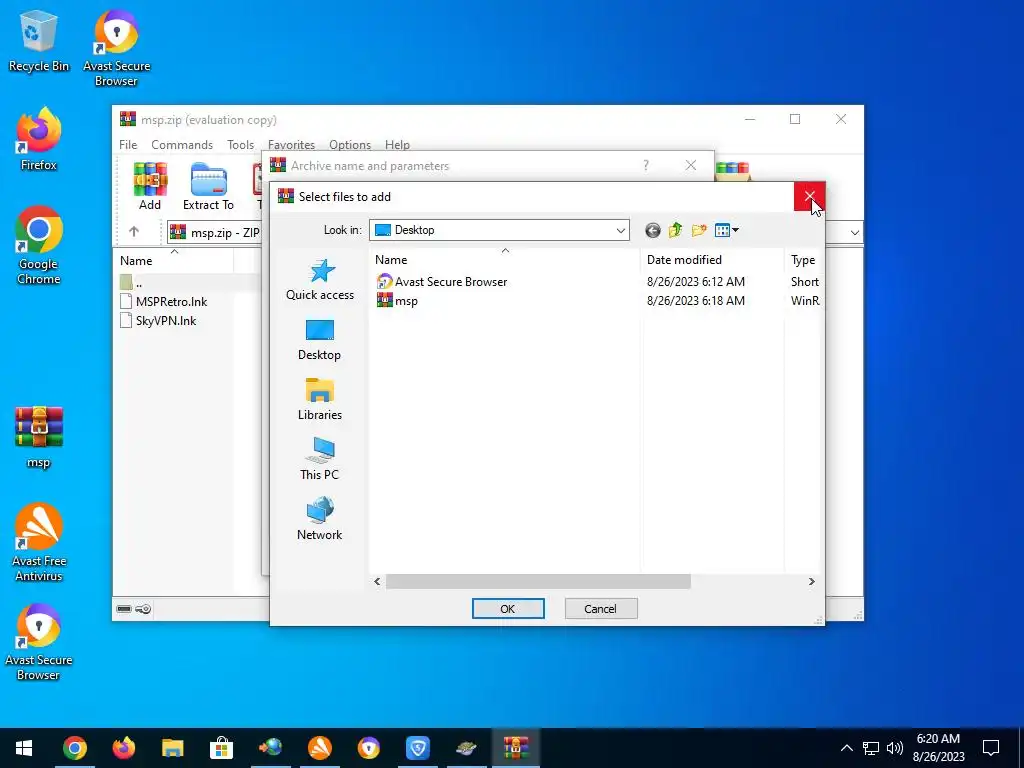Viewport: 1024px width, 768px height.
Task: Open volume control in system tray
Action: click(895, 748)
